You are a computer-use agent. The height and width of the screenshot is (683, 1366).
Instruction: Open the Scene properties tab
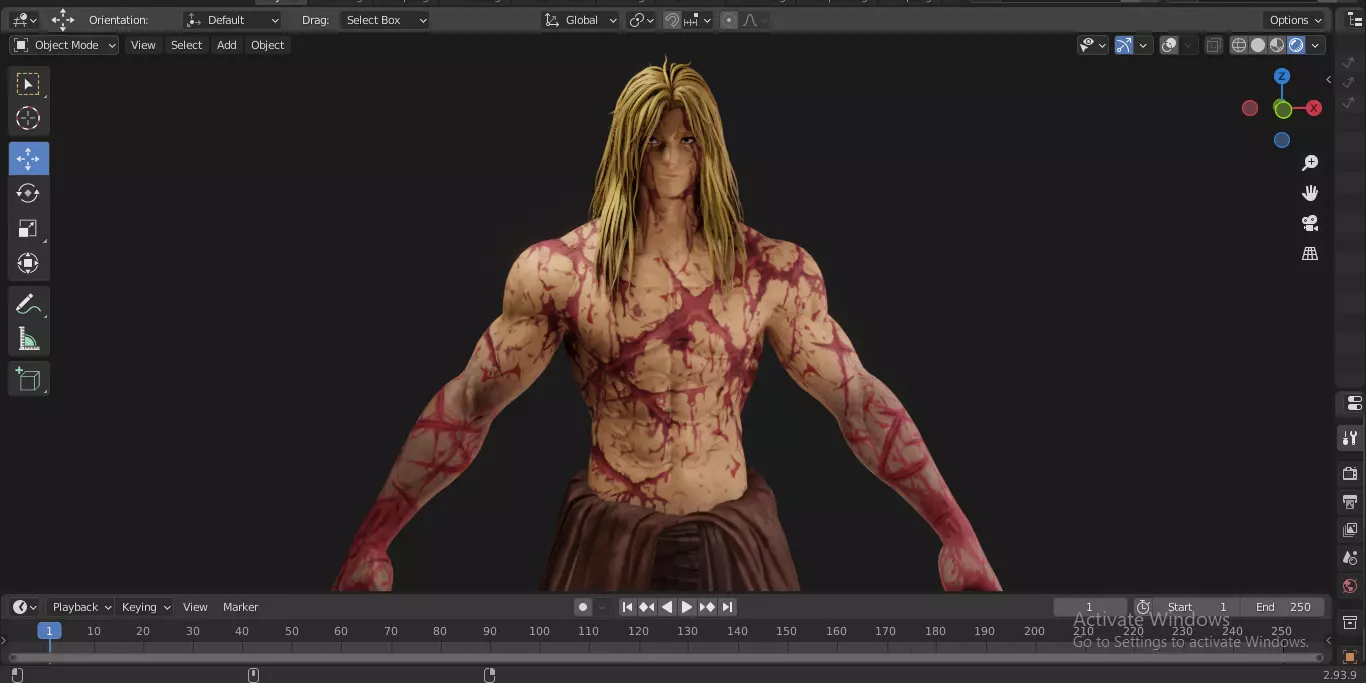click(x=1350, y=558)
